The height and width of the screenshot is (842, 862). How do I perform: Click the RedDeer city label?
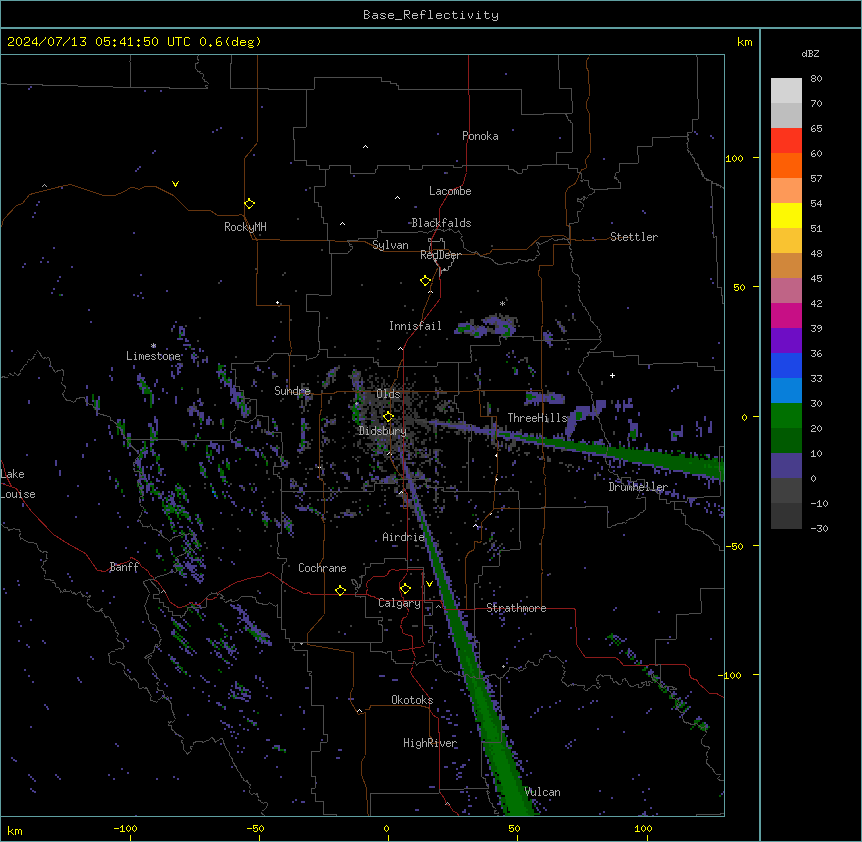tap(440, 255)
